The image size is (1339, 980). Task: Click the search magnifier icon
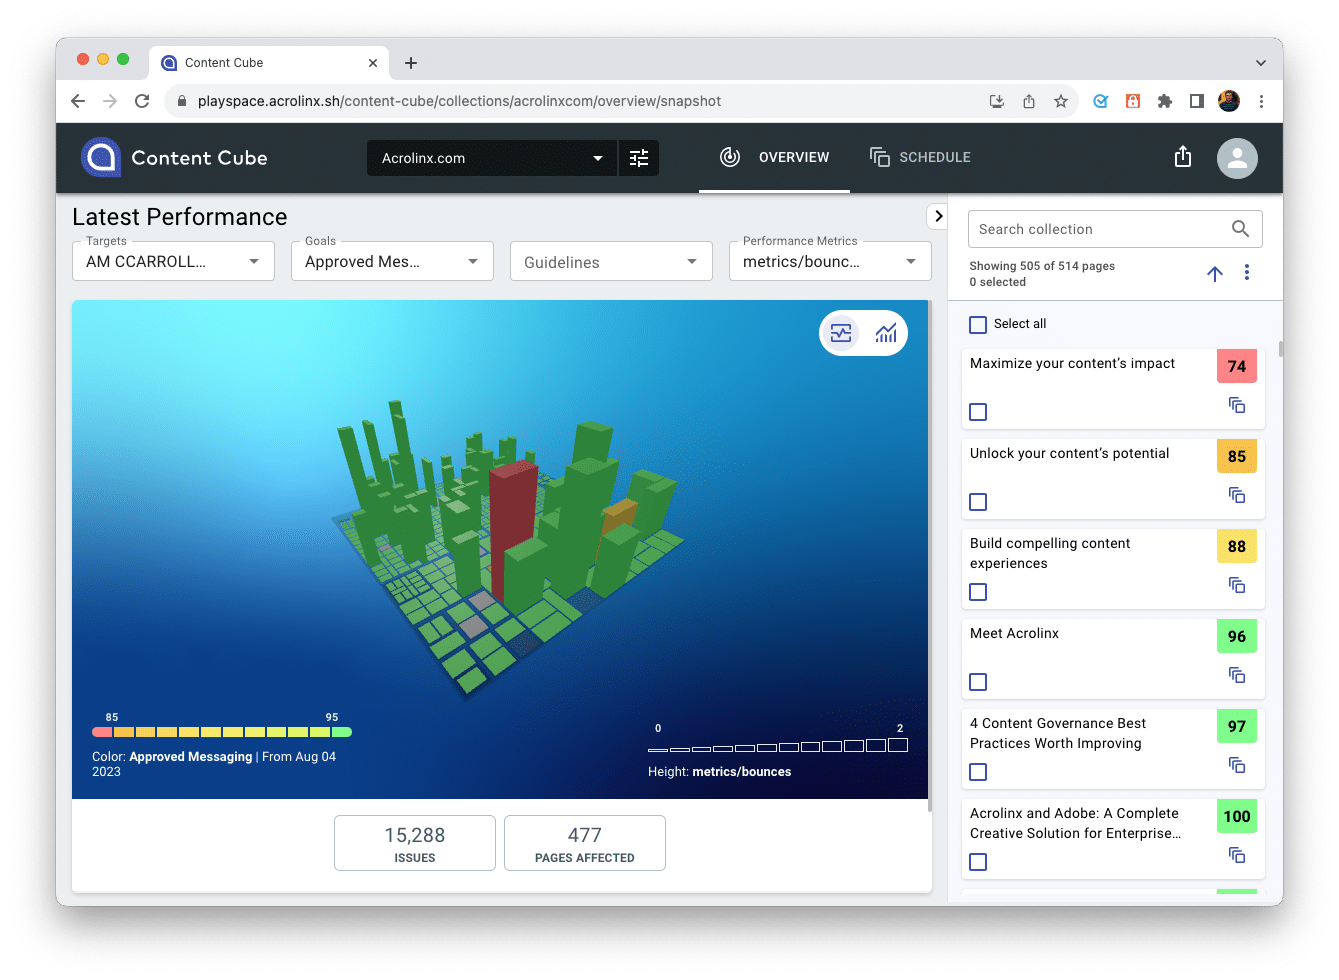(1240, 229)
